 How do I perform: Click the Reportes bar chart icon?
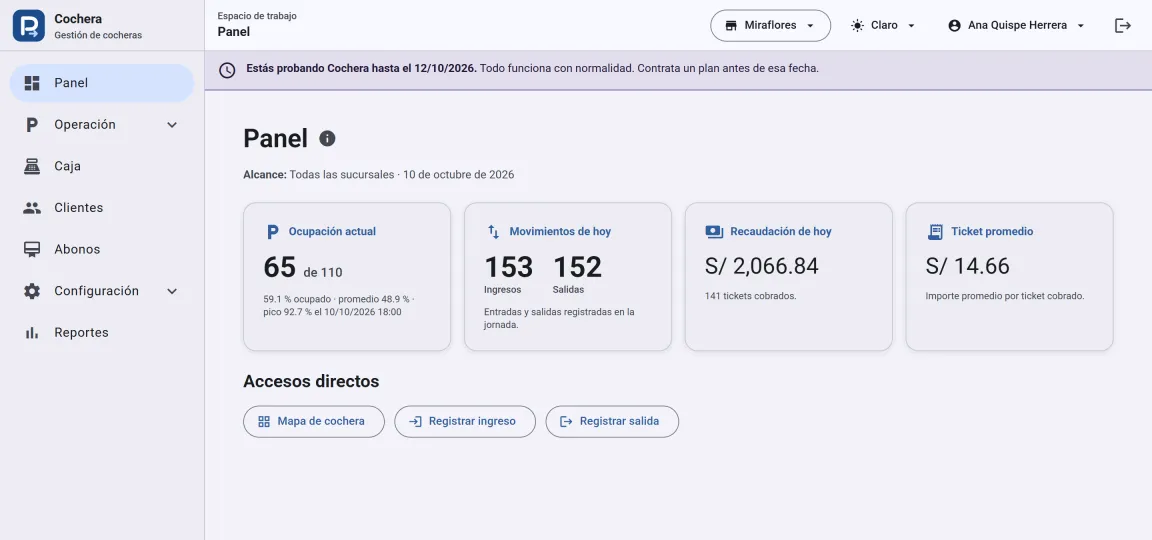point(32,333)
